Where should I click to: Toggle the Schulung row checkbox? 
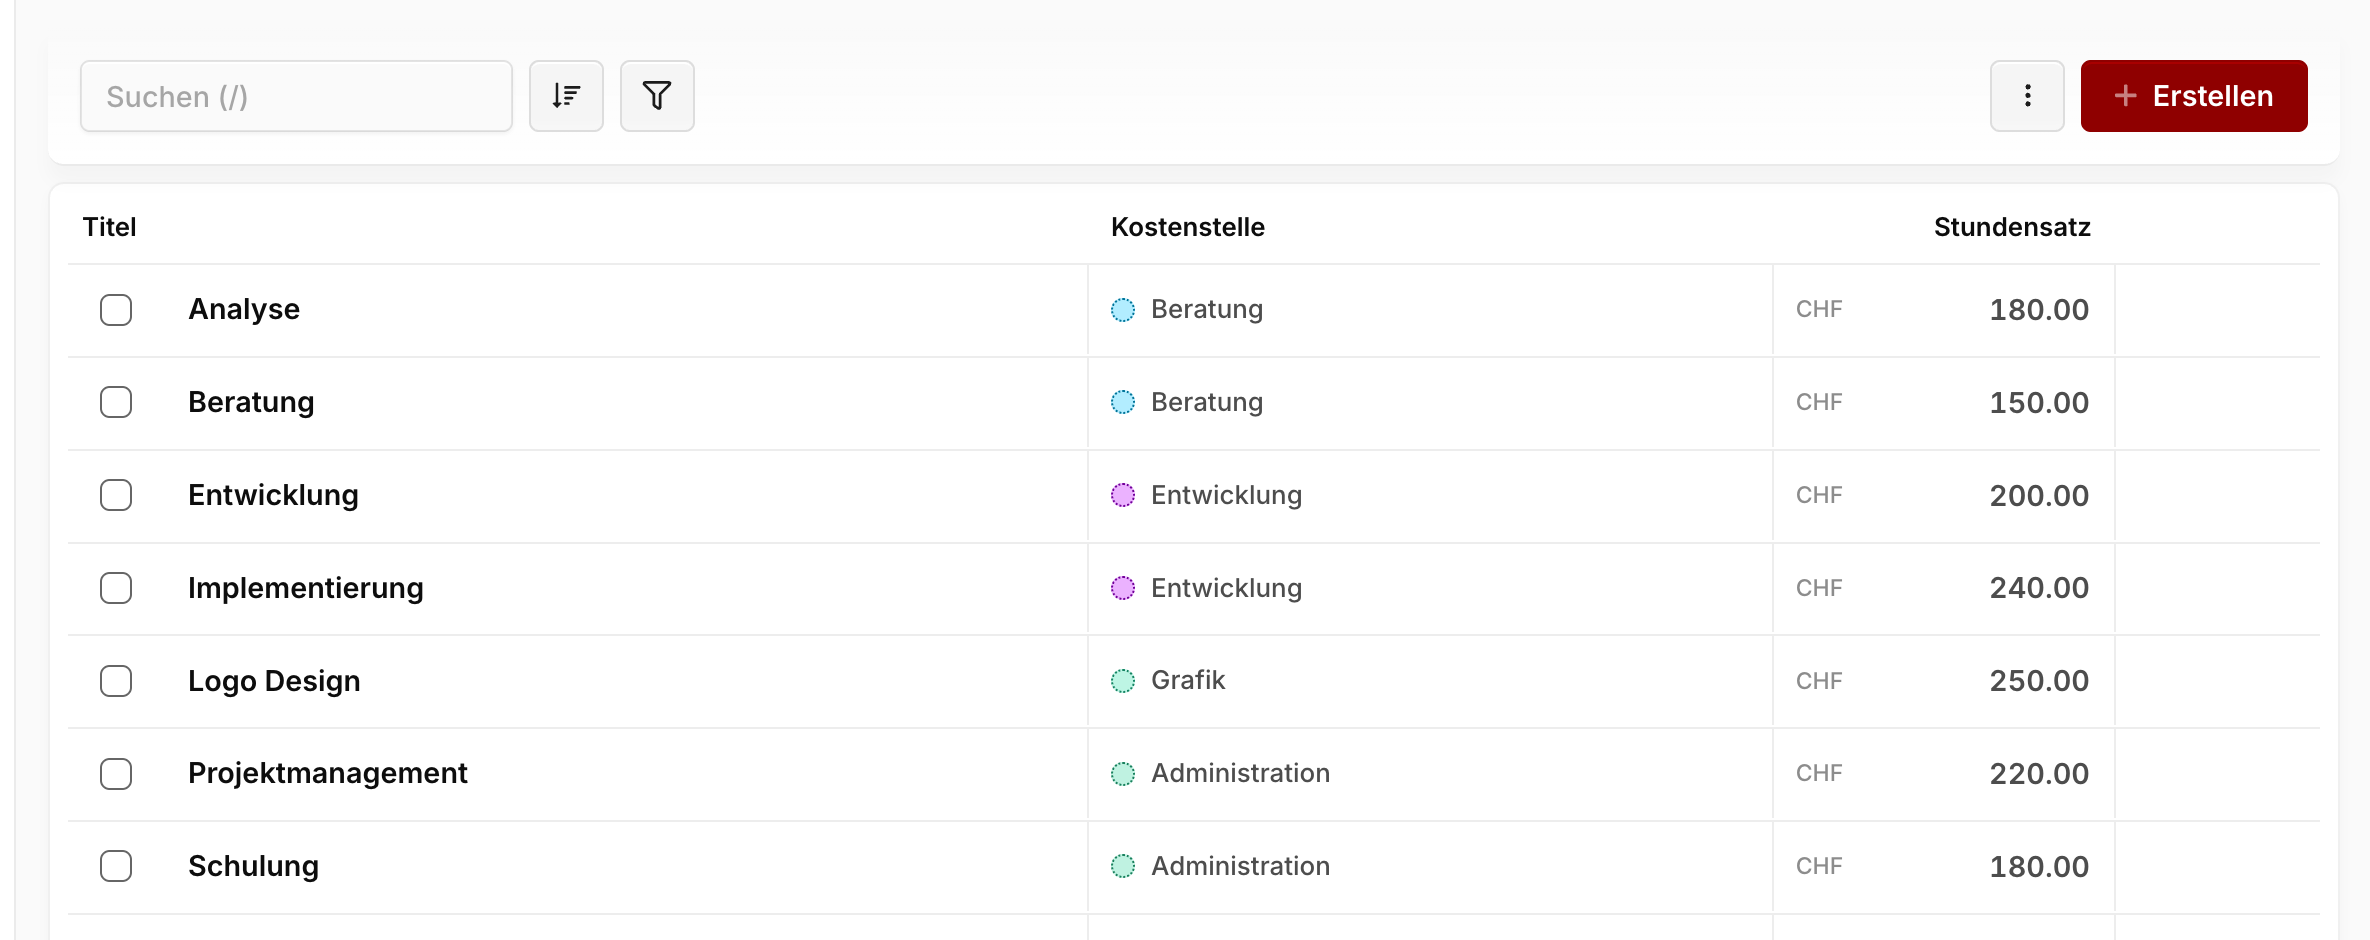116,866
